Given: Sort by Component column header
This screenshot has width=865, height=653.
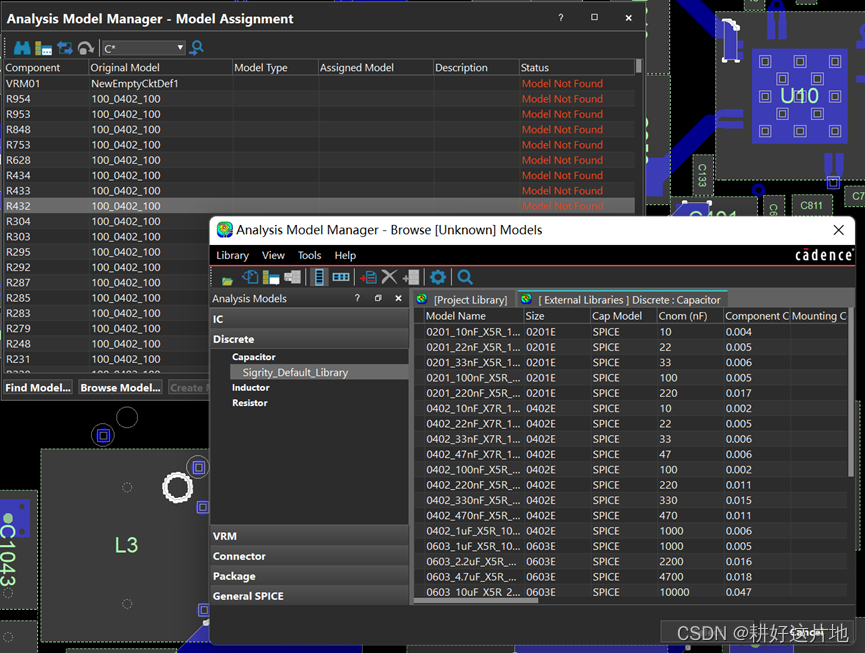Looking at the screenshot, I should [x=46, y=67].
